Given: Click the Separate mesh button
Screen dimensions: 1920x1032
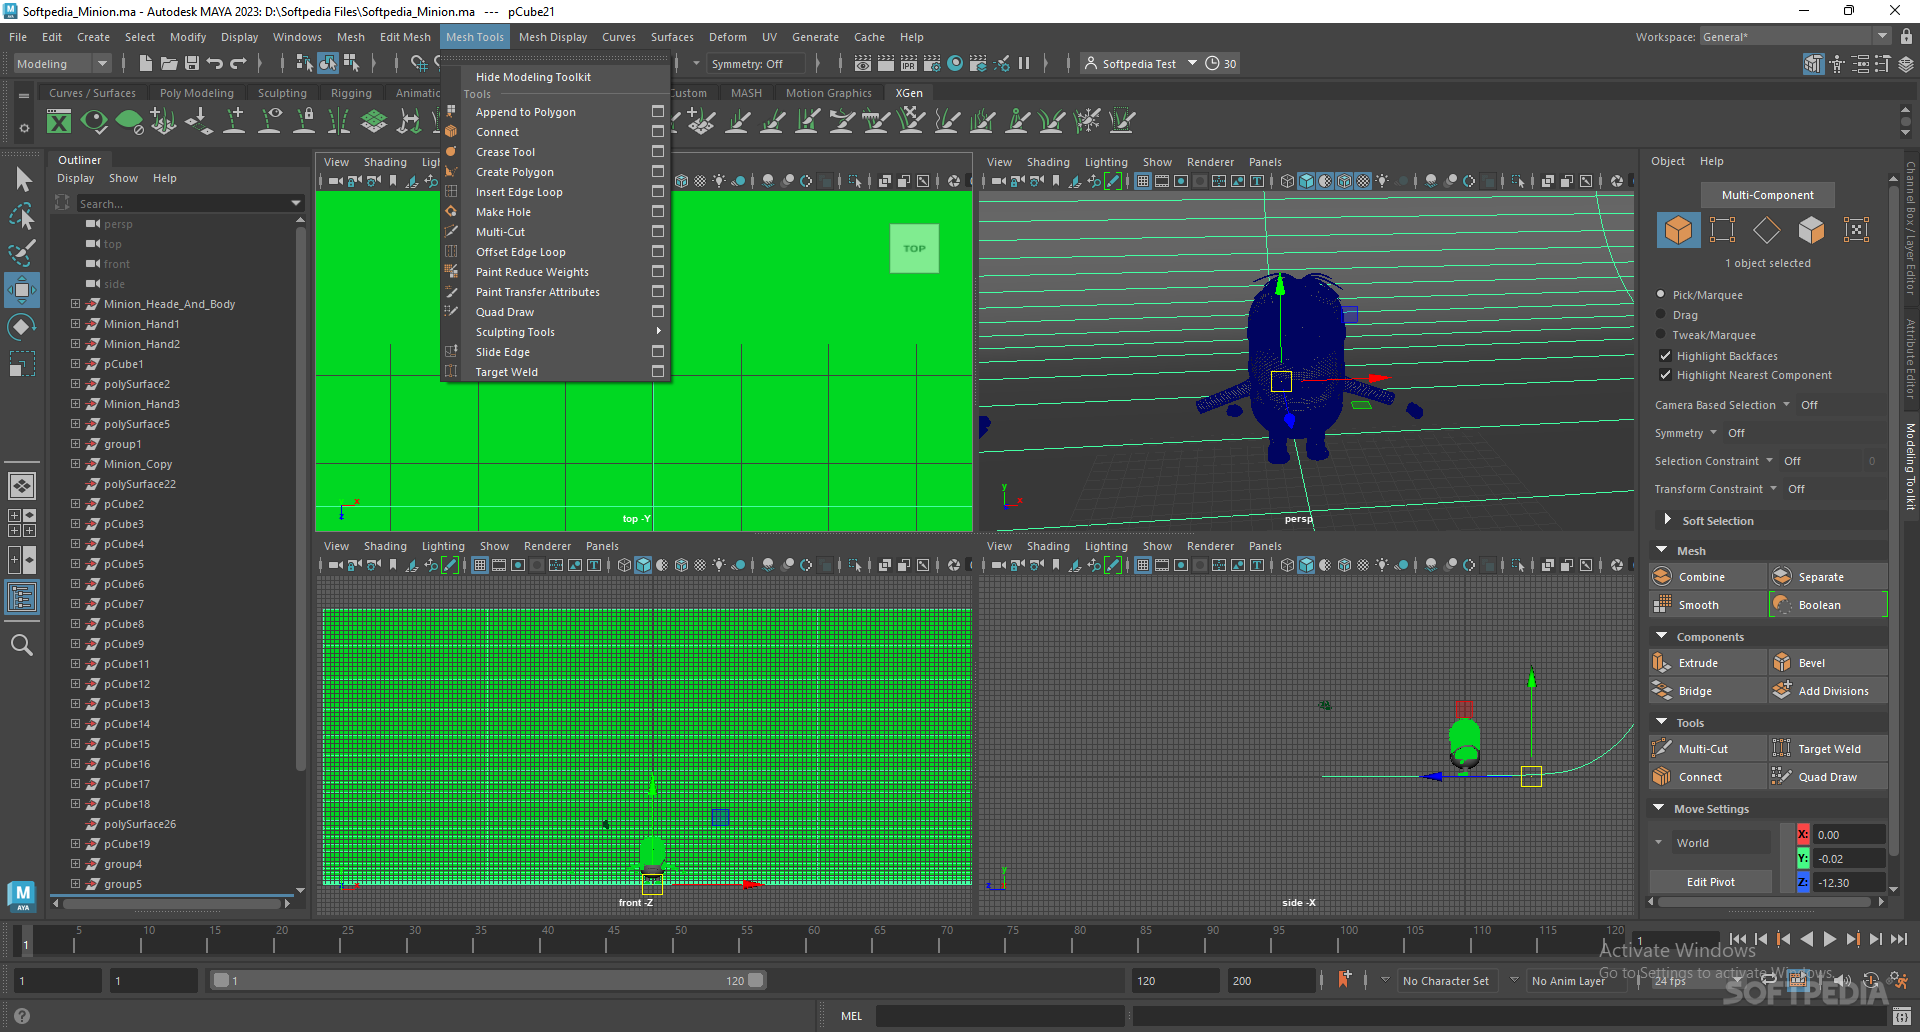Looking at the screenshot, I should click(1828, 577).
